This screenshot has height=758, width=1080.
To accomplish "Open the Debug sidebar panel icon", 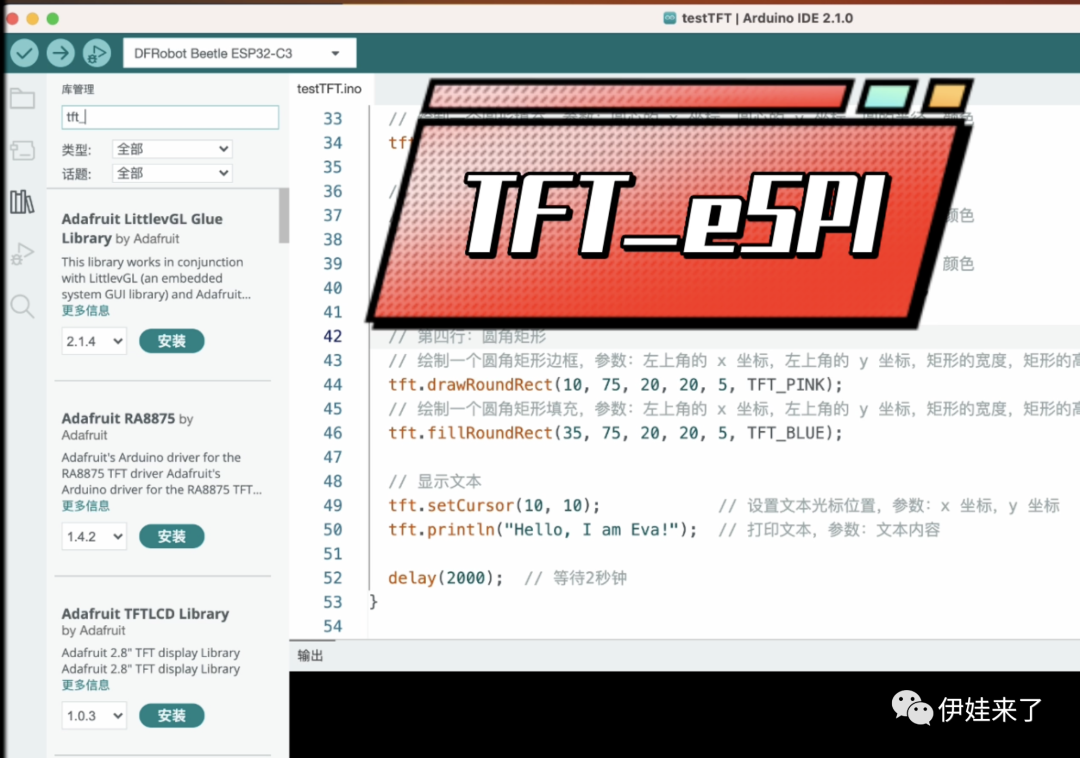I will point(22,254).
